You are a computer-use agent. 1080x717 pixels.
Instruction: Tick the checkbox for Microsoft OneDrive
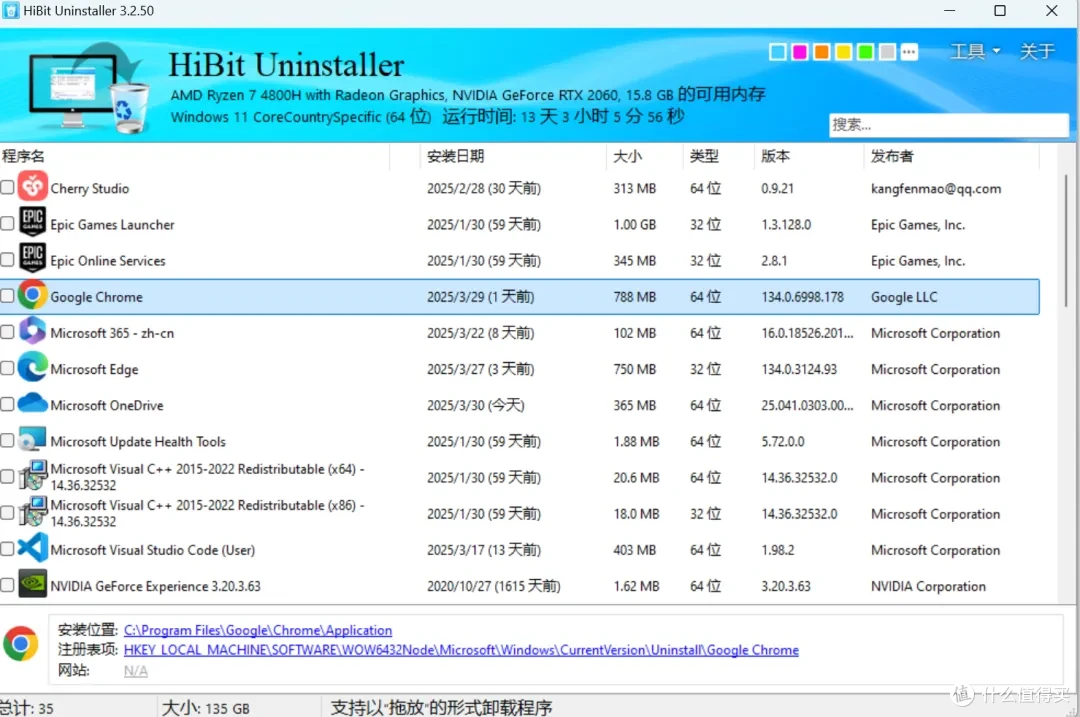[x=7, y=404]
